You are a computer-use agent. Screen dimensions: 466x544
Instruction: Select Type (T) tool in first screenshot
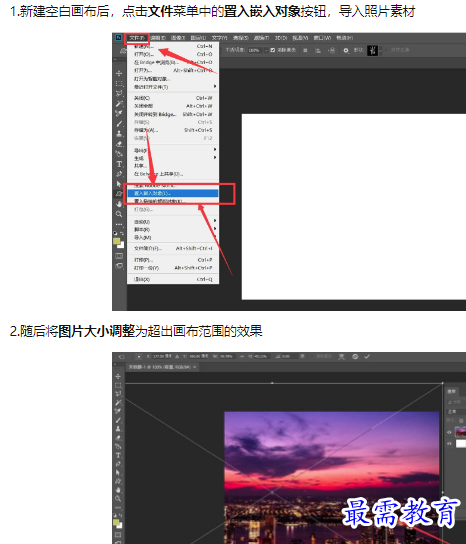pyautogui.click(x=119, y=164)
